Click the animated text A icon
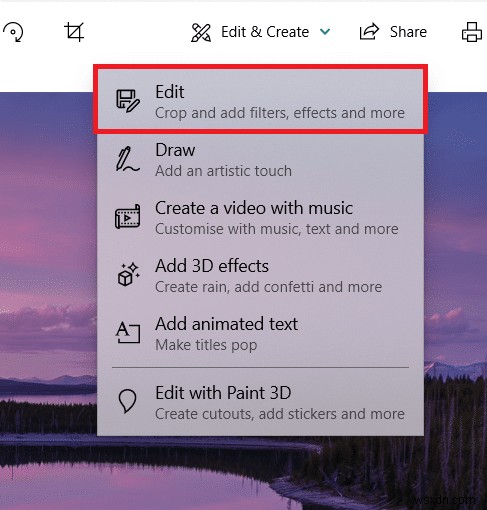The height and width of the screenshot is (510, 487). 128,332
